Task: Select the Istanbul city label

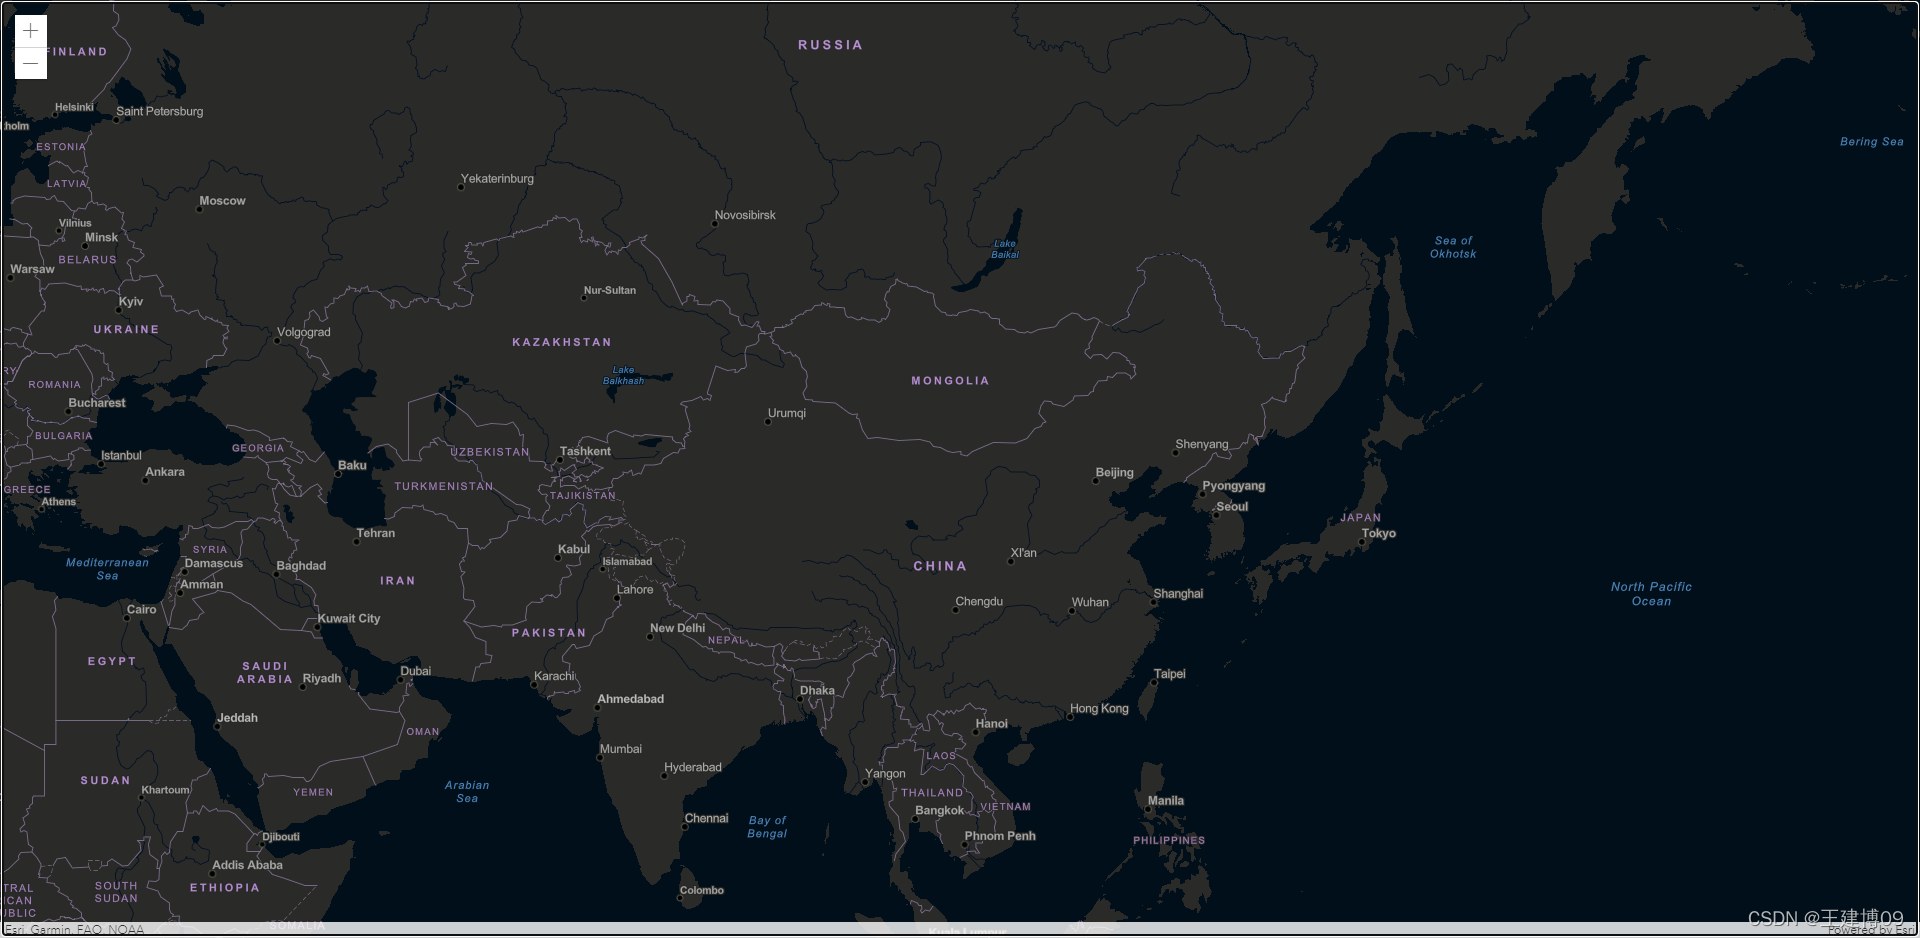Action: [x=121, y=456]
